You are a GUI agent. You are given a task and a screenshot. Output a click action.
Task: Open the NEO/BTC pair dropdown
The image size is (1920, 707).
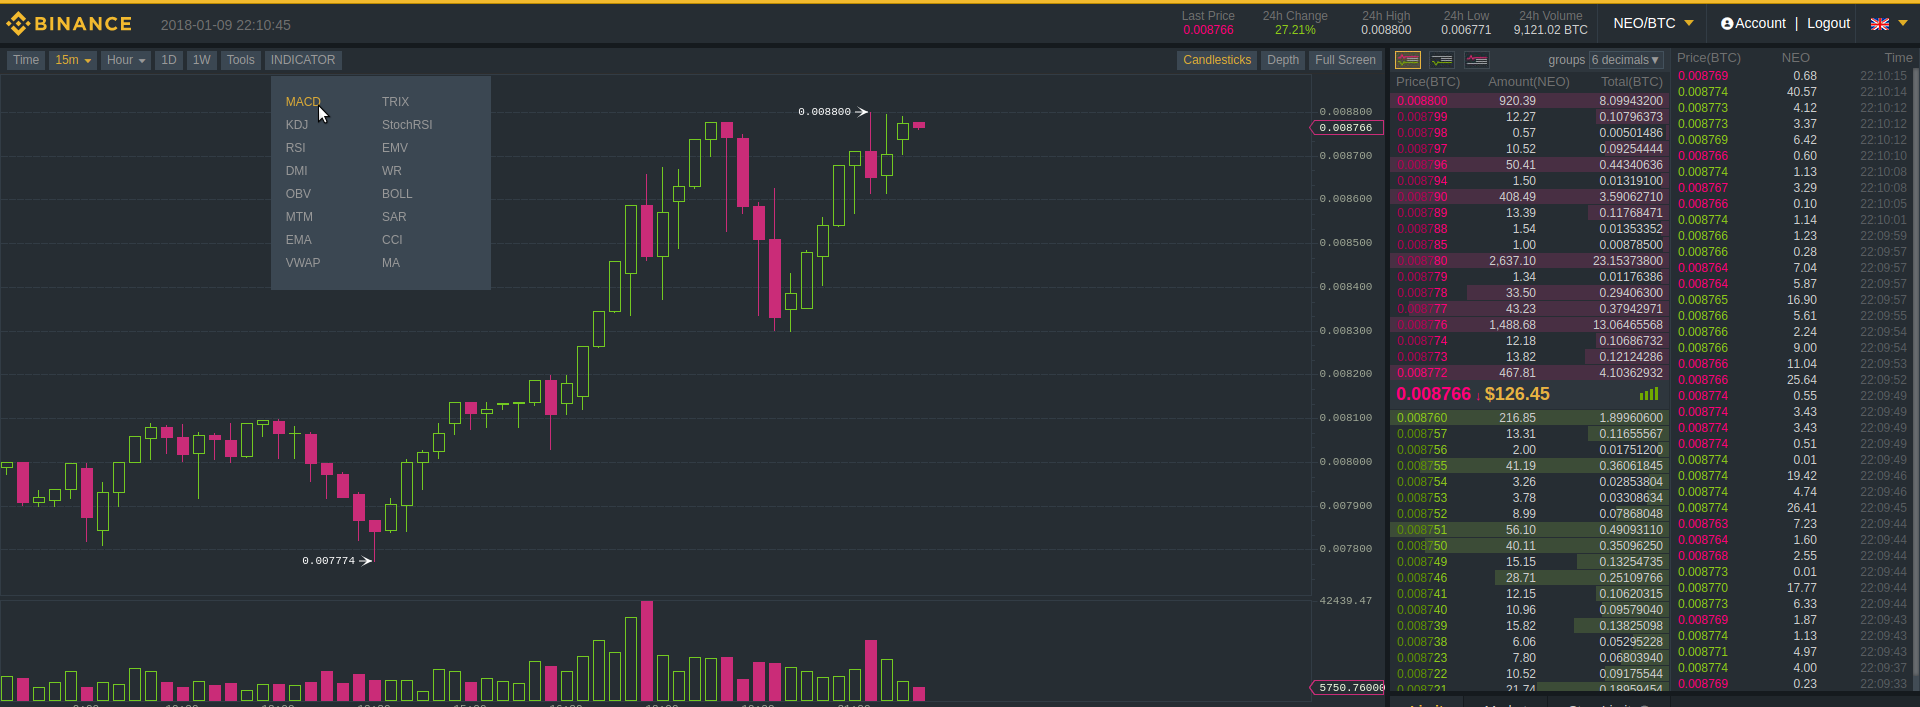click(1653, 23)
